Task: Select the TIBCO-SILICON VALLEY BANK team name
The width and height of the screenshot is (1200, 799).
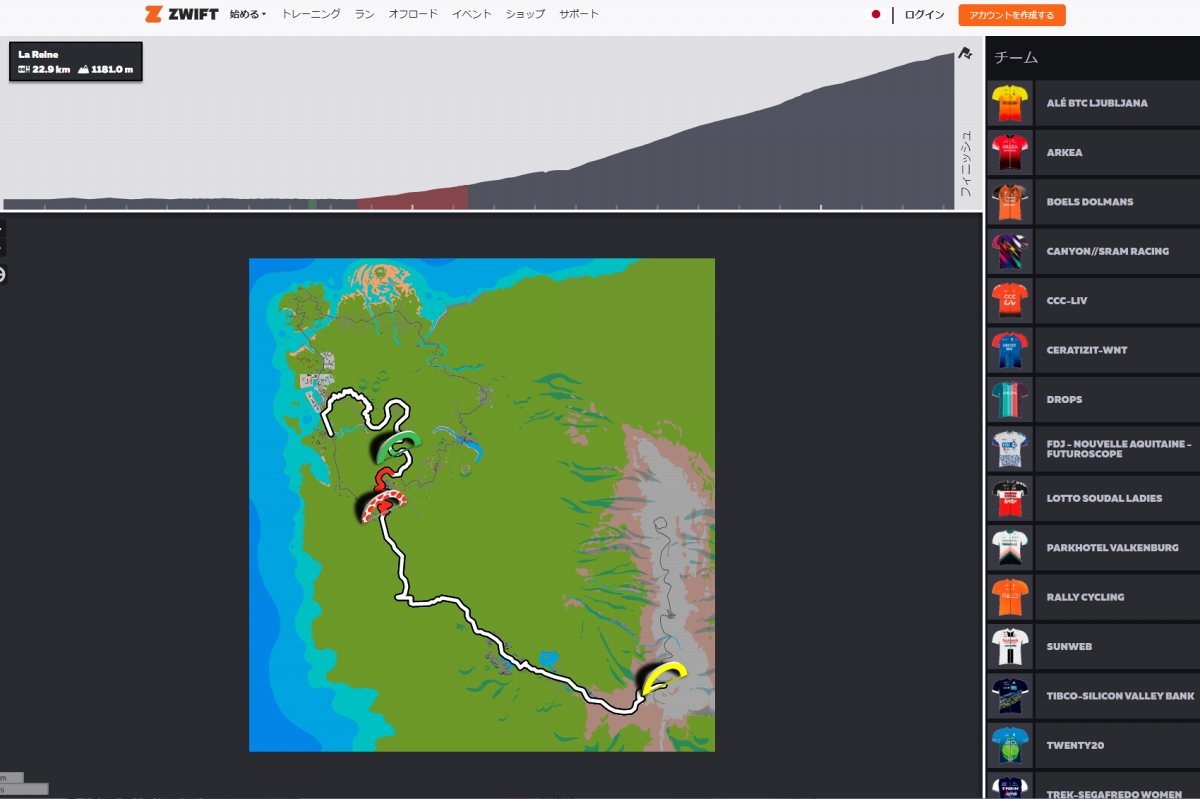Action: 1120,696
